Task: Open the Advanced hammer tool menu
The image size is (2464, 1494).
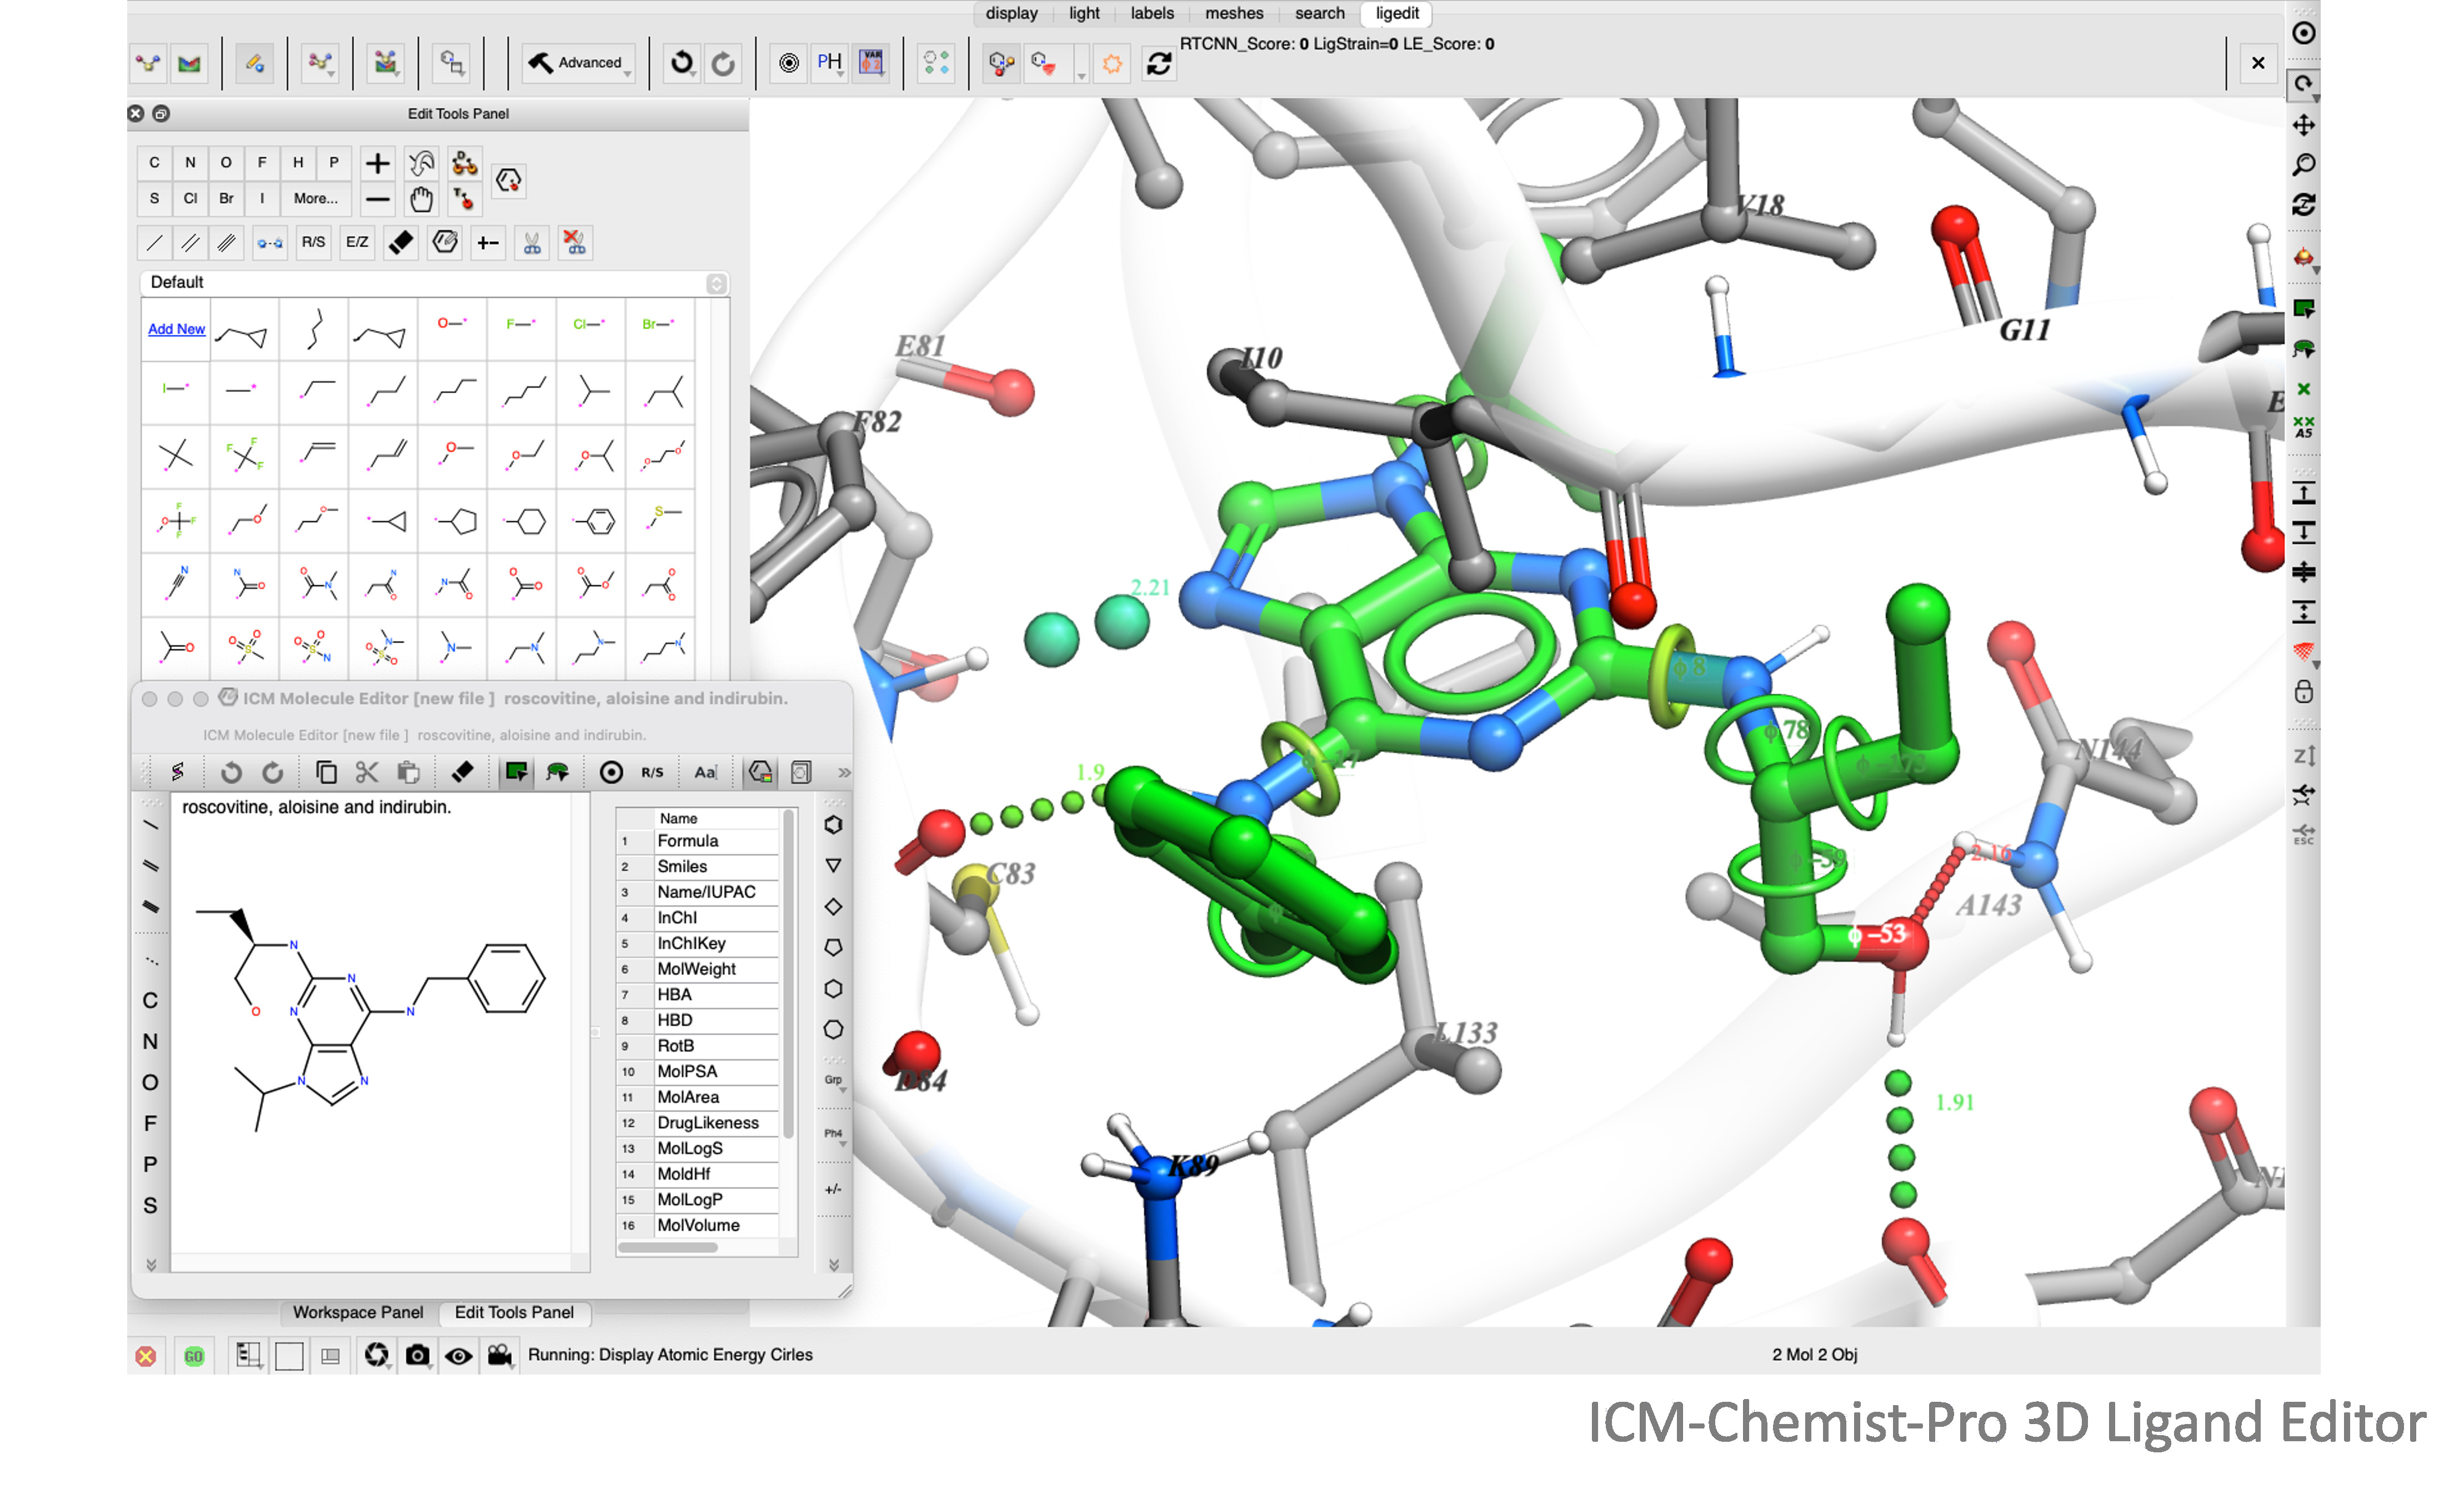Action: pos(578,62)
